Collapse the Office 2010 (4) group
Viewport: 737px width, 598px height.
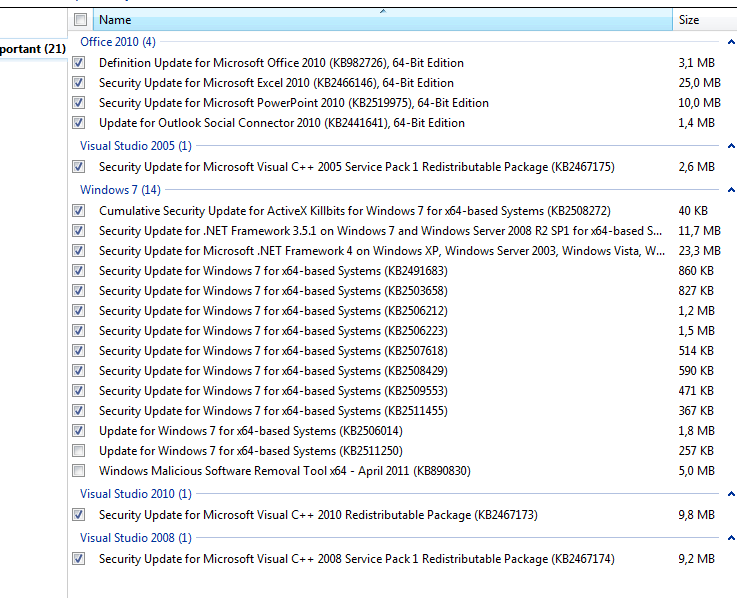point(731,42)
